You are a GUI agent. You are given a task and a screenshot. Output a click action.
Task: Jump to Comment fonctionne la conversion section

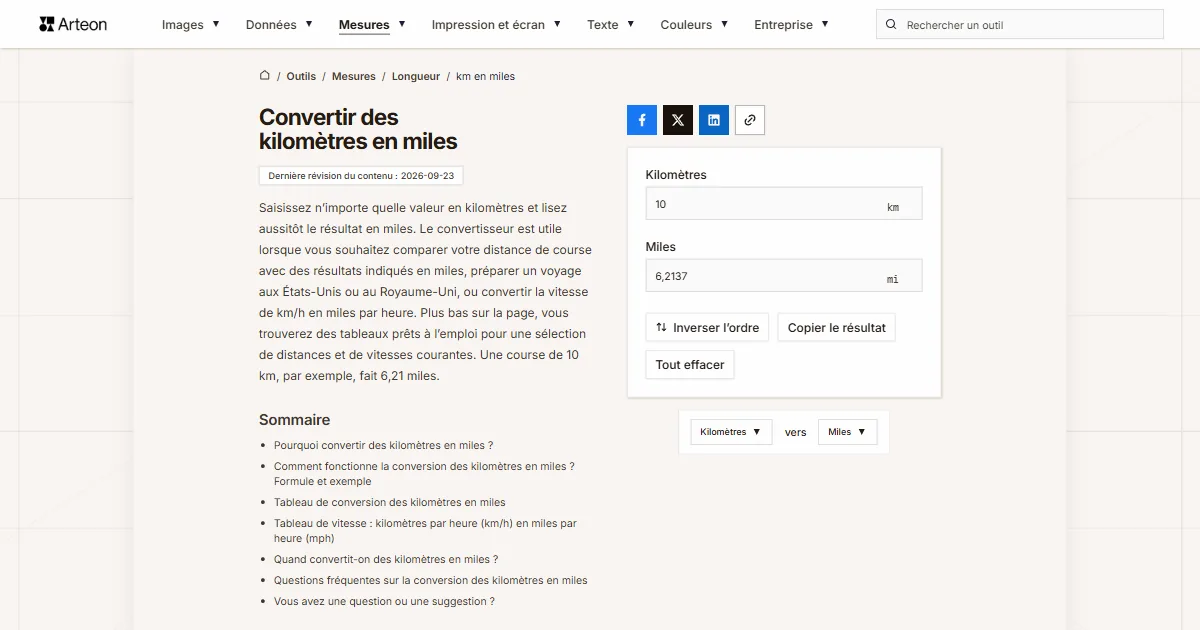point(424,474)
